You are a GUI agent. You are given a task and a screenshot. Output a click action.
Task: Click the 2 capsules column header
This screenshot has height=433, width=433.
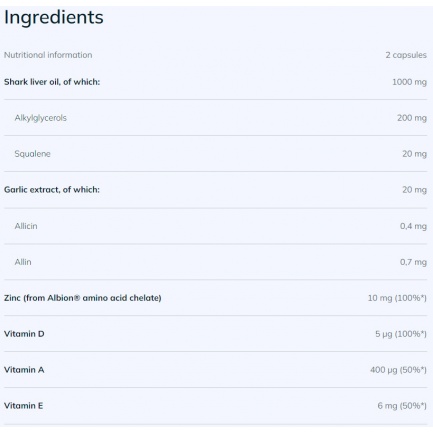[x=406, y=55]
